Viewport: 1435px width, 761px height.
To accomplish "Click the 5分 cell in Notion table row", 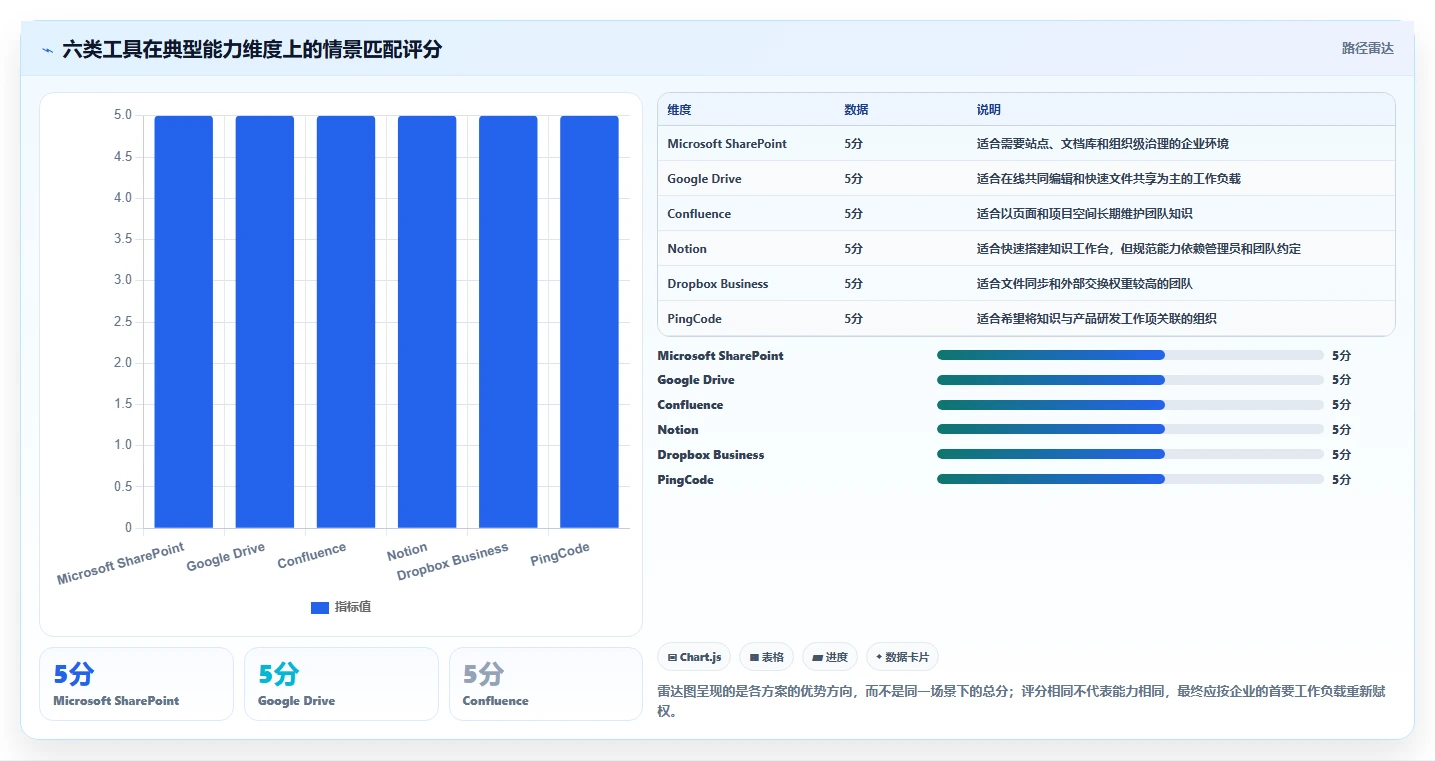I will 853,249.
